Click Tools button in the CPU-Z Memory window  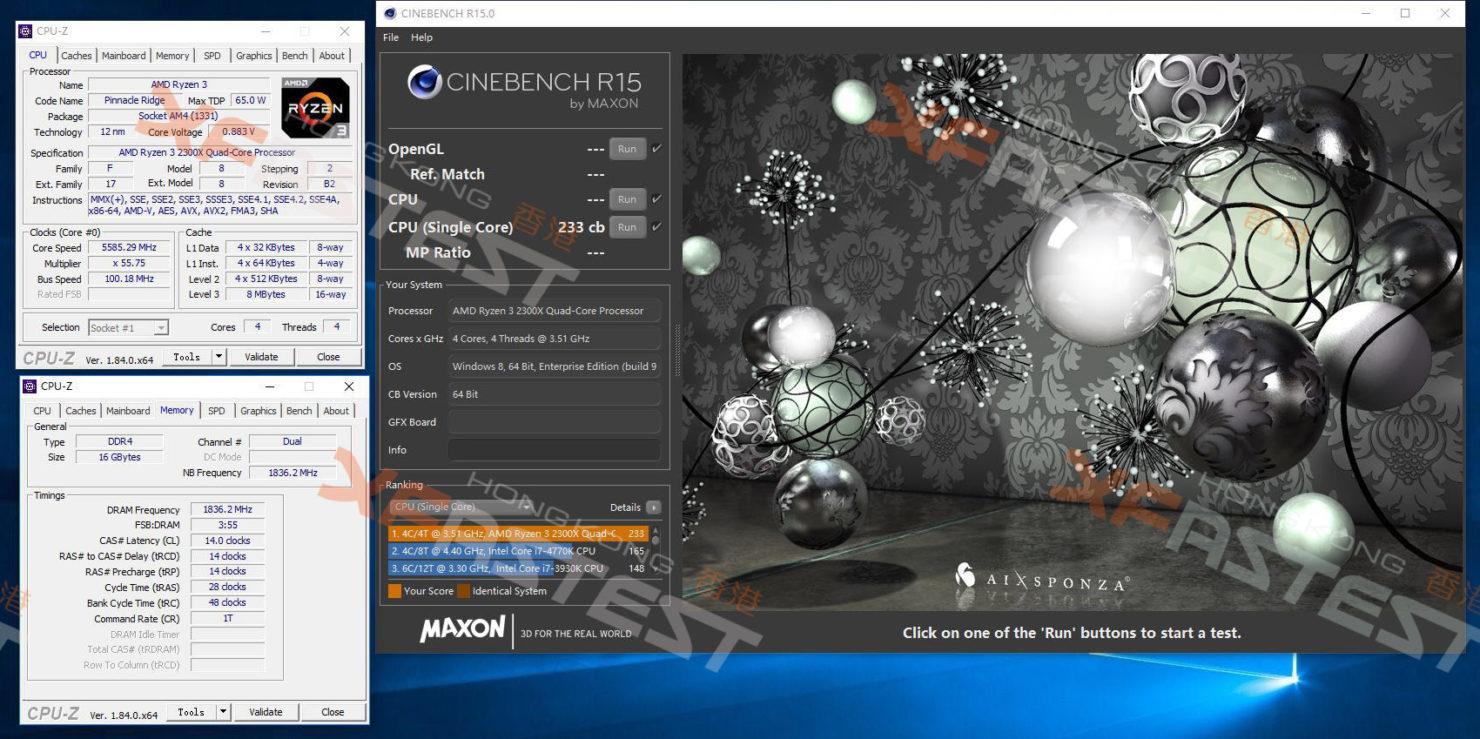(191, 712)
